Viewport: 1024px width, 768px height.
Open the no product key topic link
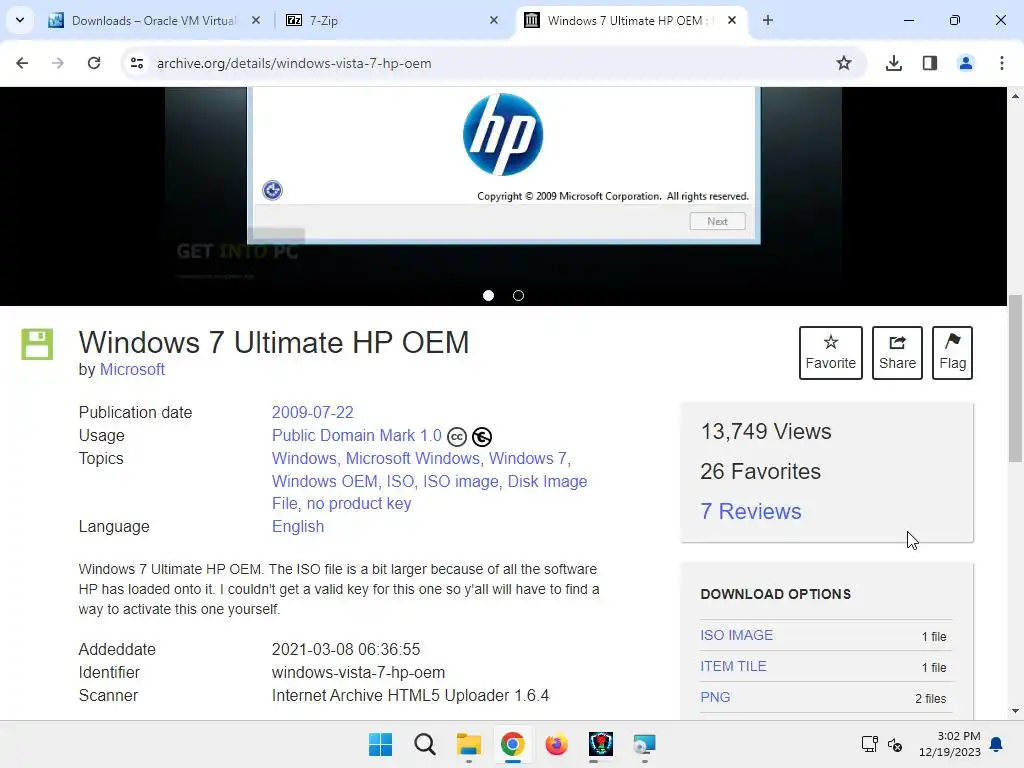pos(359,504)
